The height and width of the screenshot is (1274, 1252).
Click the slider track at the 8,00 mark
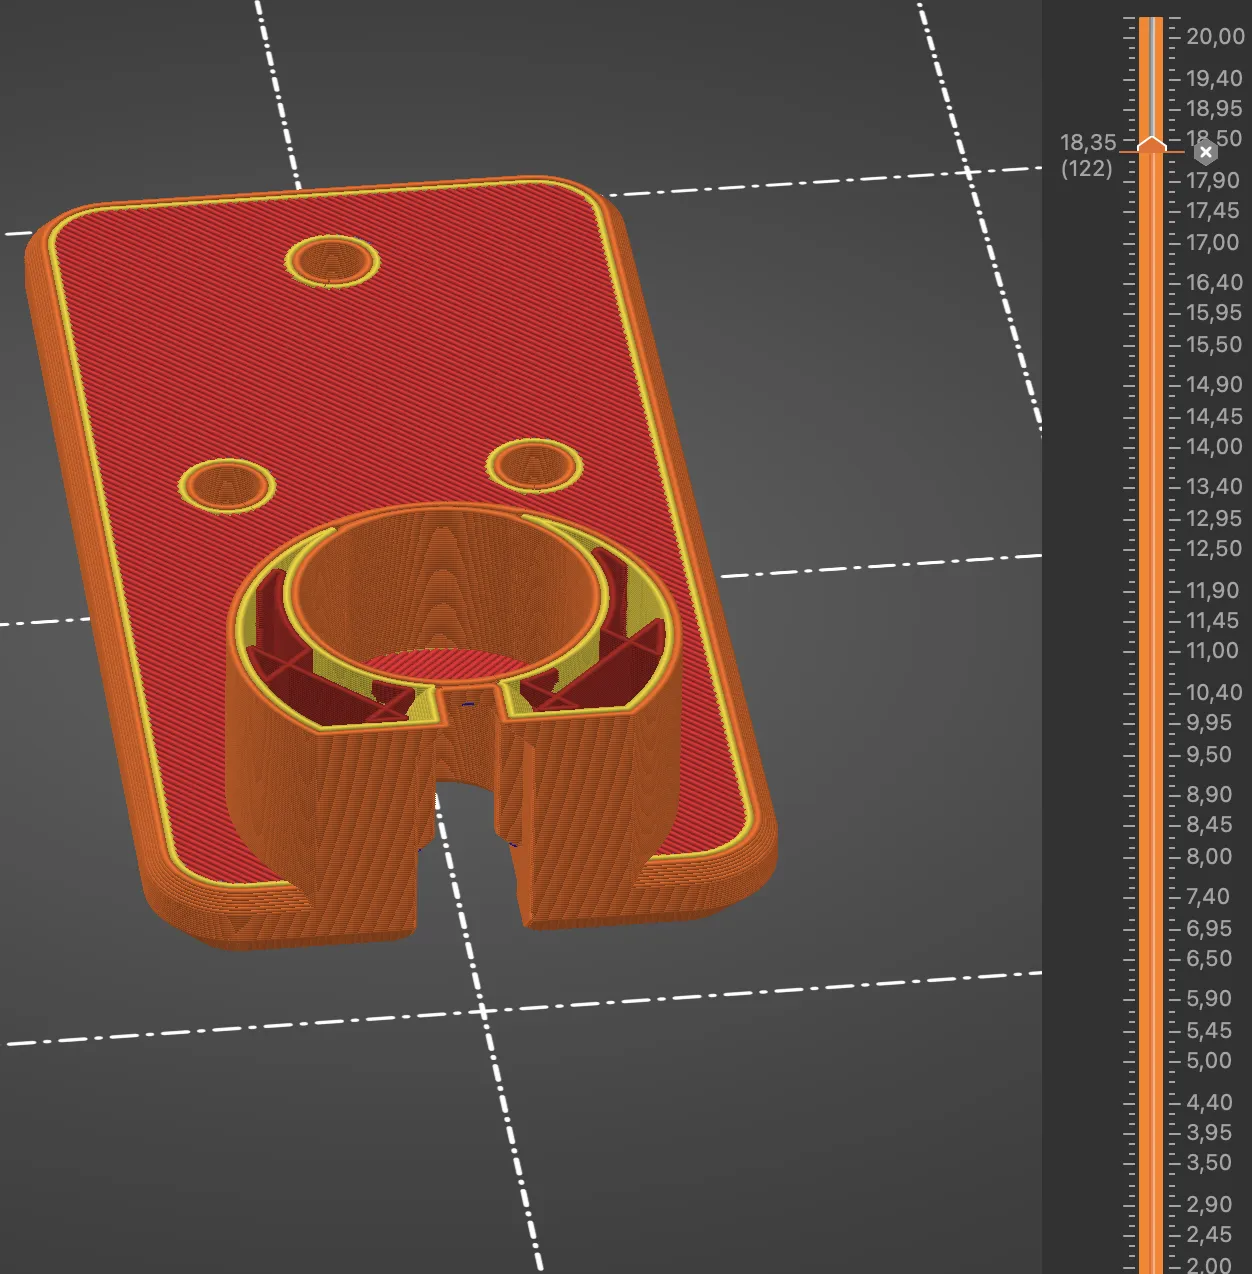(1151, 857)
